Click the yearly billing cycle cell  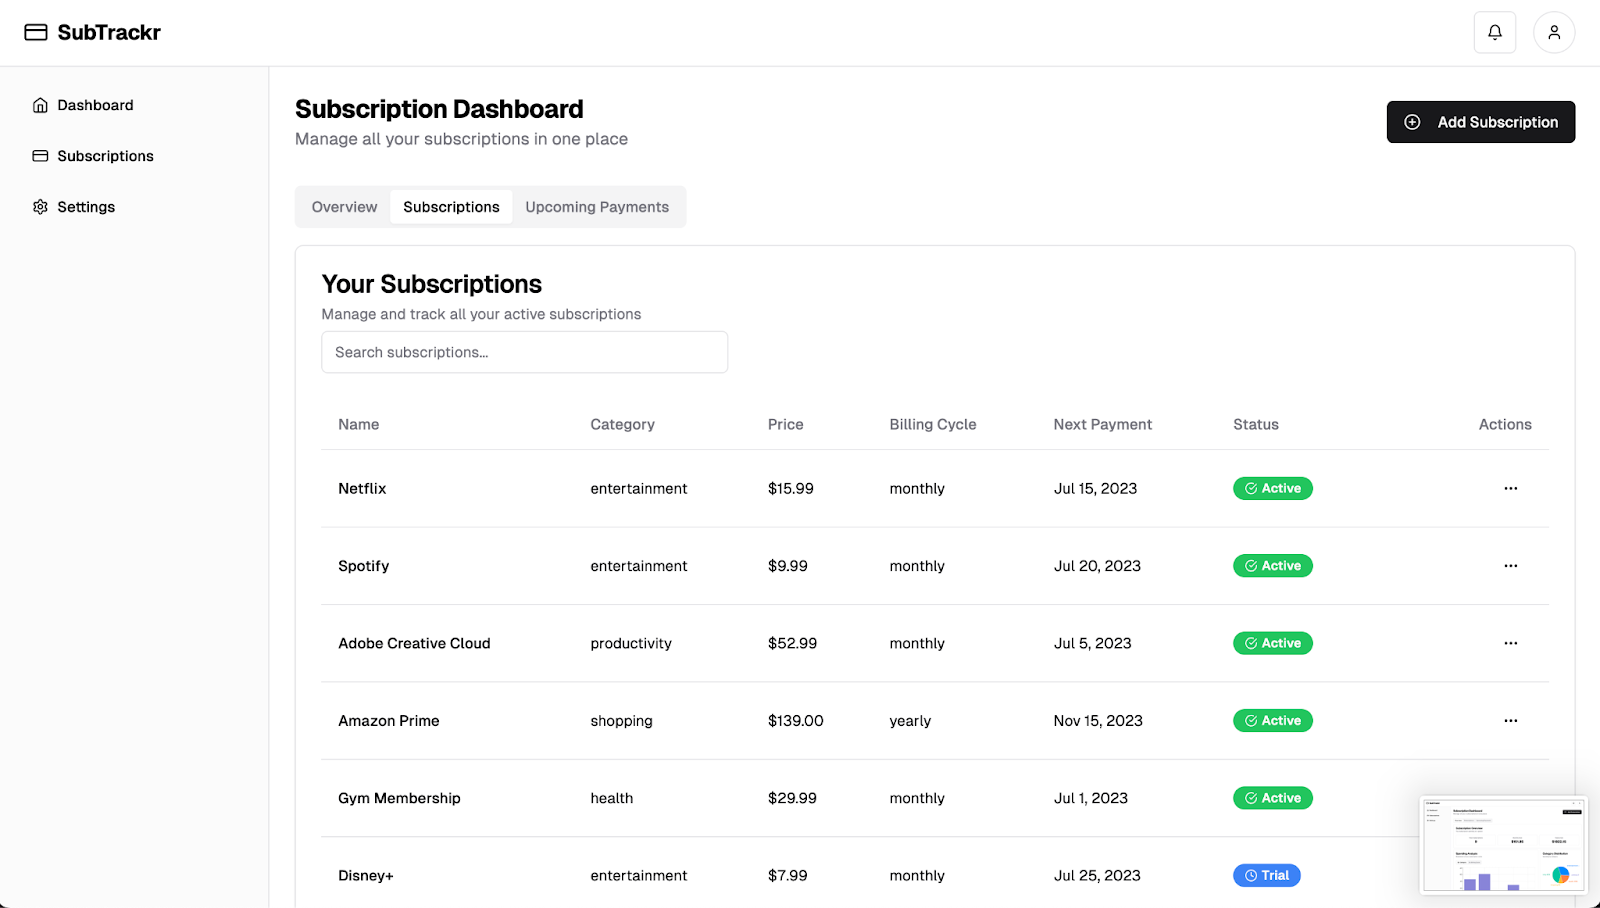(x=910, y=721)
